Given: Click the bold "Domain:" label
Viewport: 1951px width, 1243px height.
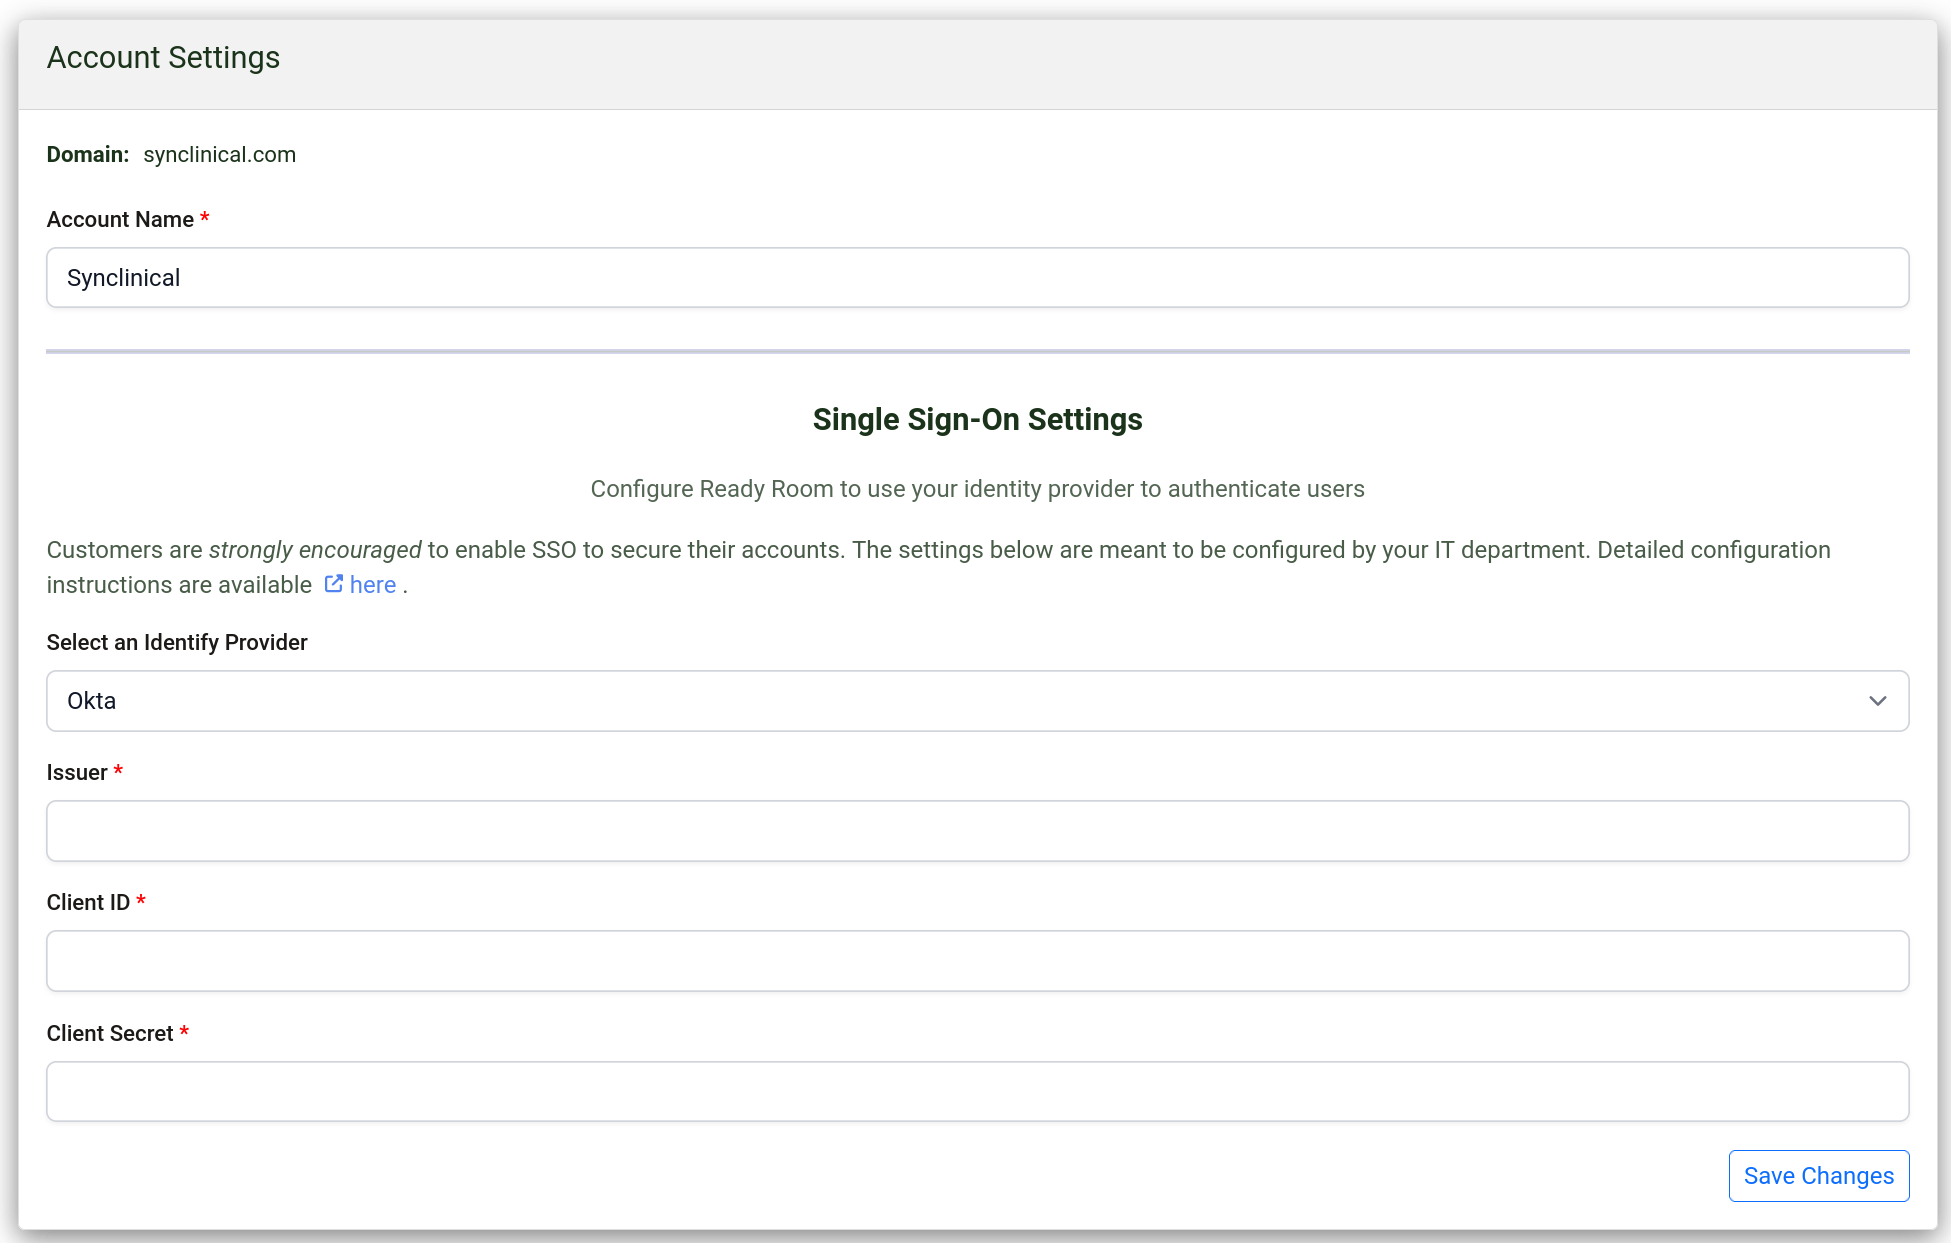Looking at the screenshot, I should pyautogui.click(x=88, y=155).
